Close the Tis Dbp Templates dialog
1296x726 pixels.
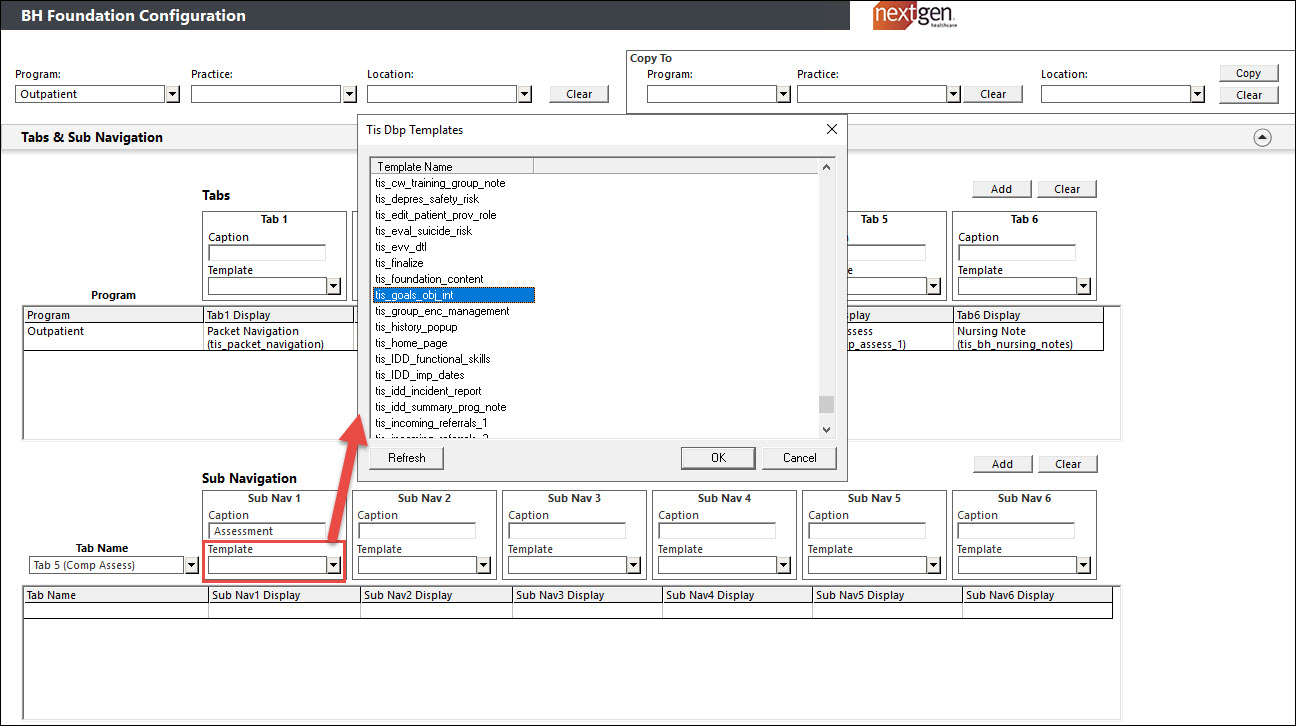tap(831, 129)
